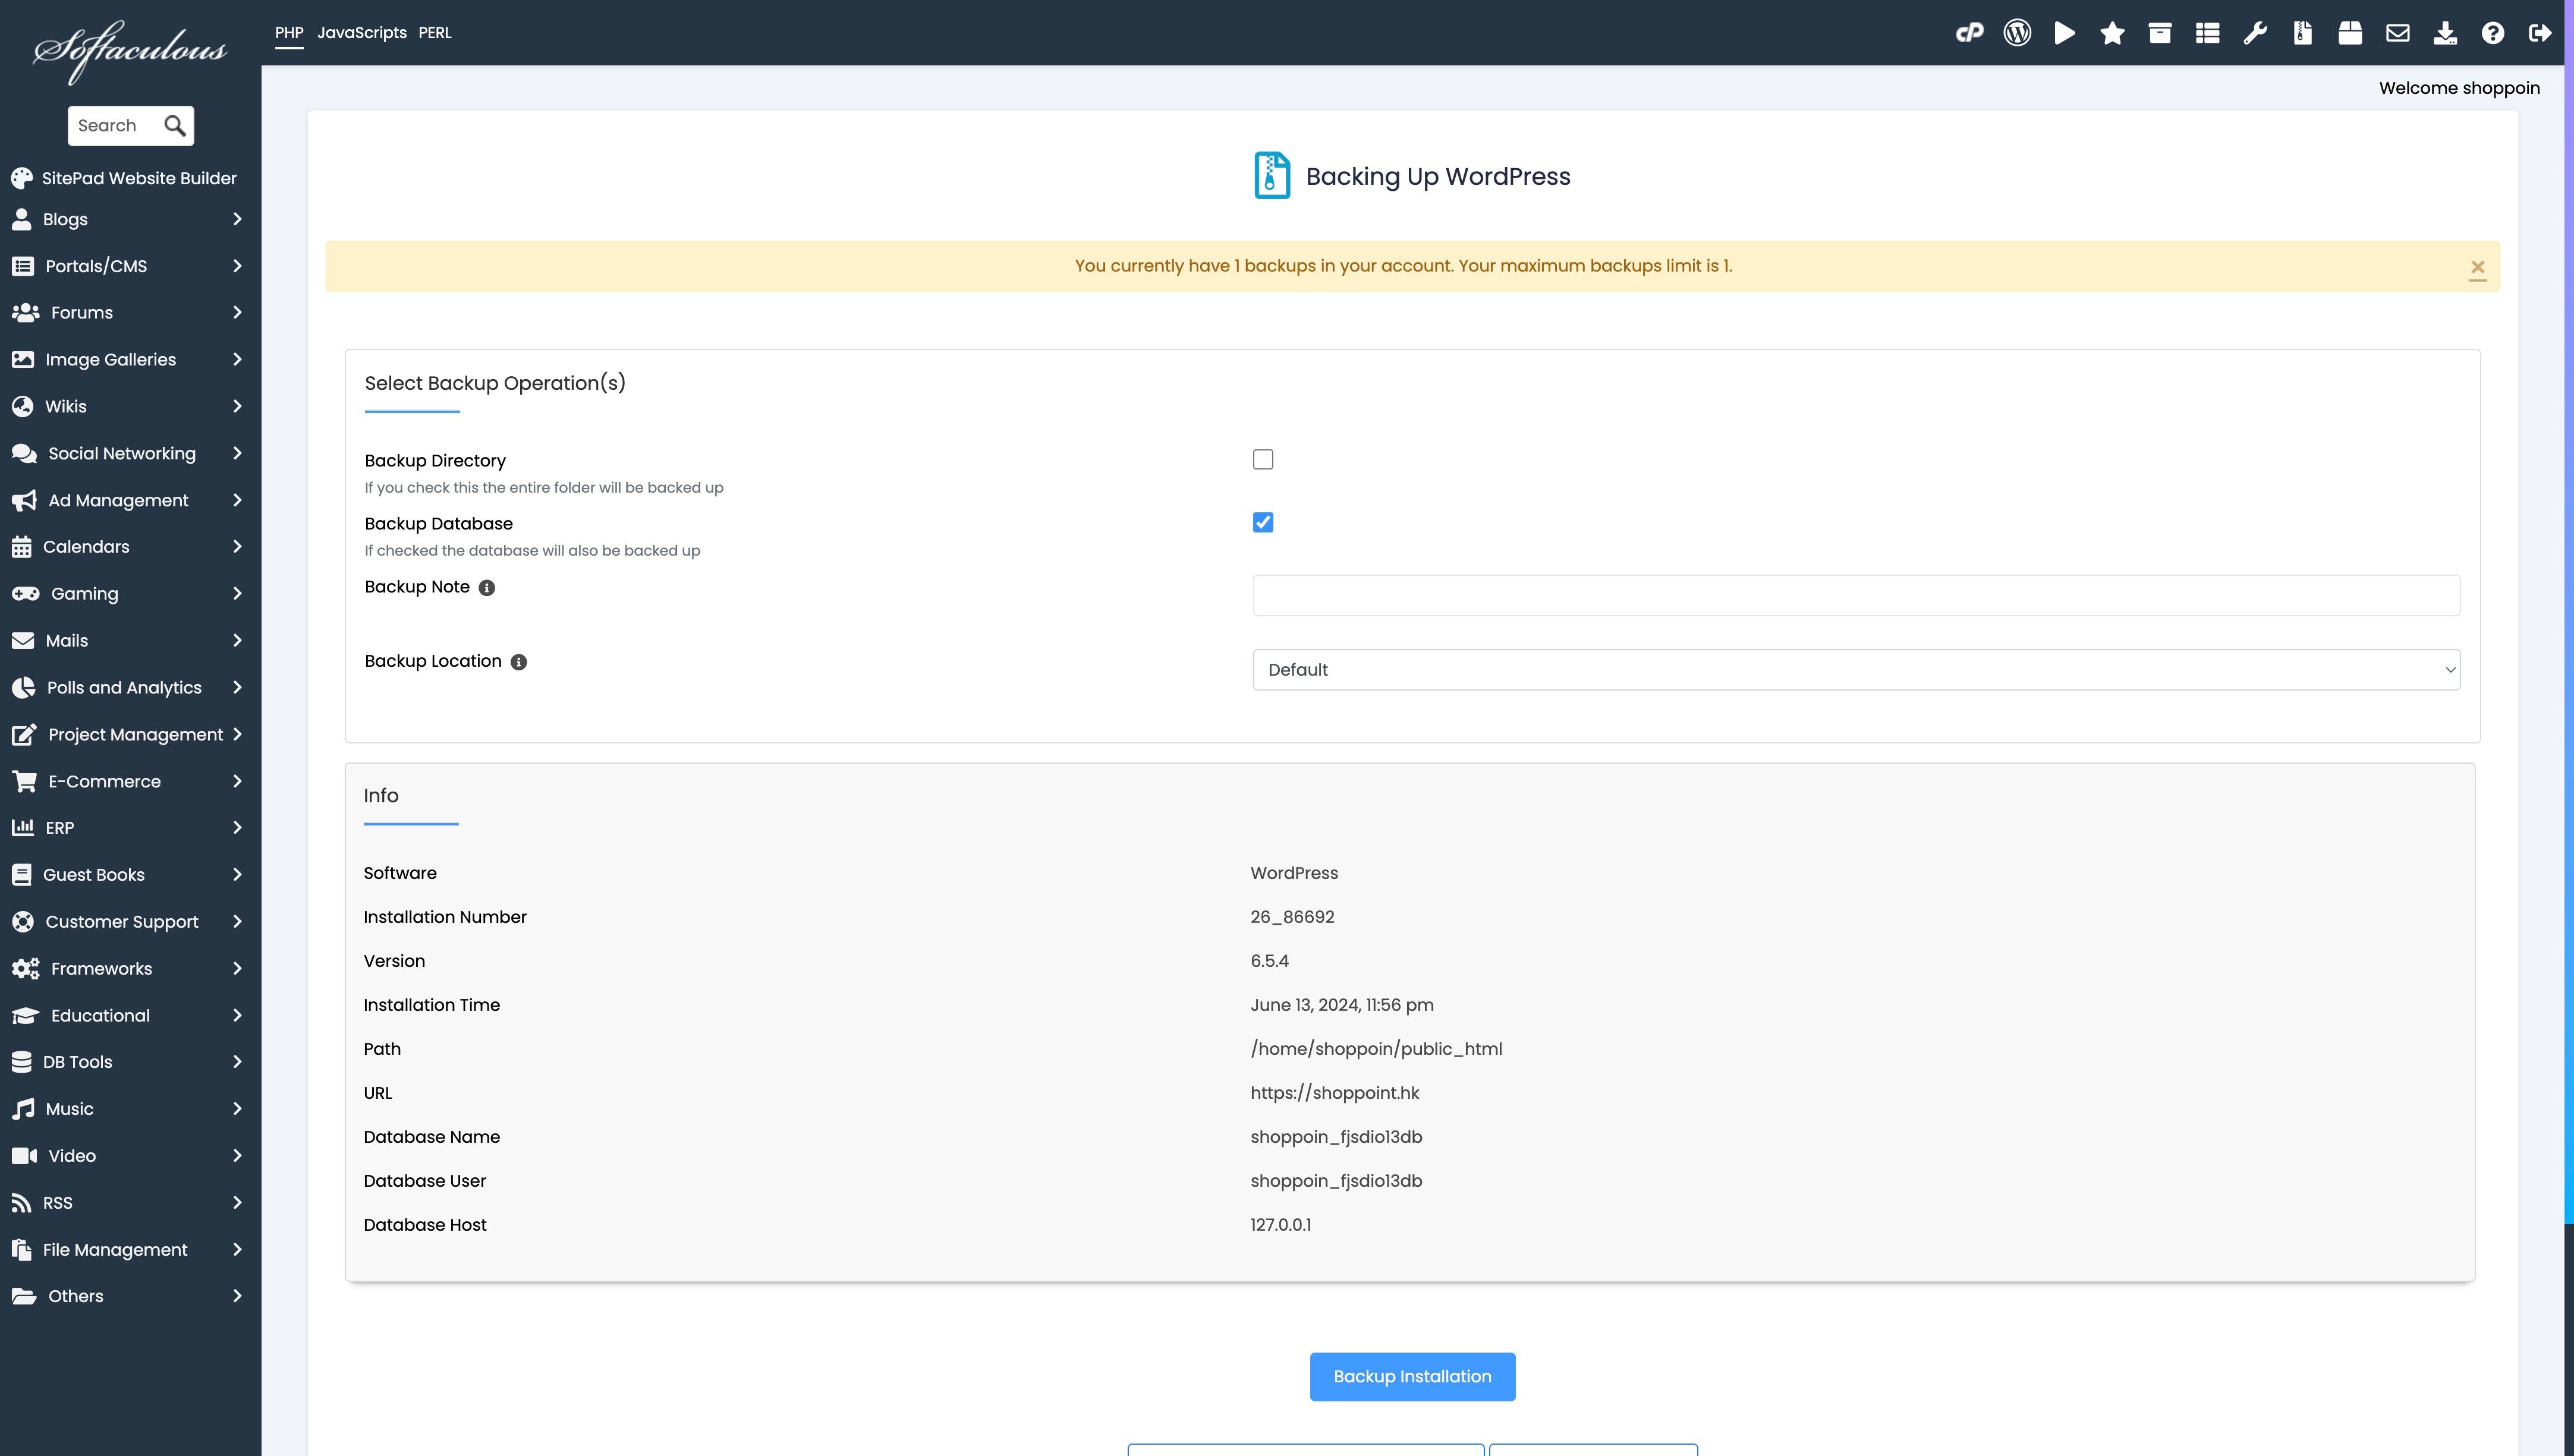Enable the Backup Directory checkbox
Image resolution: width=2574 pixels, height=1456 pixels.
(x=1263, y=460)
